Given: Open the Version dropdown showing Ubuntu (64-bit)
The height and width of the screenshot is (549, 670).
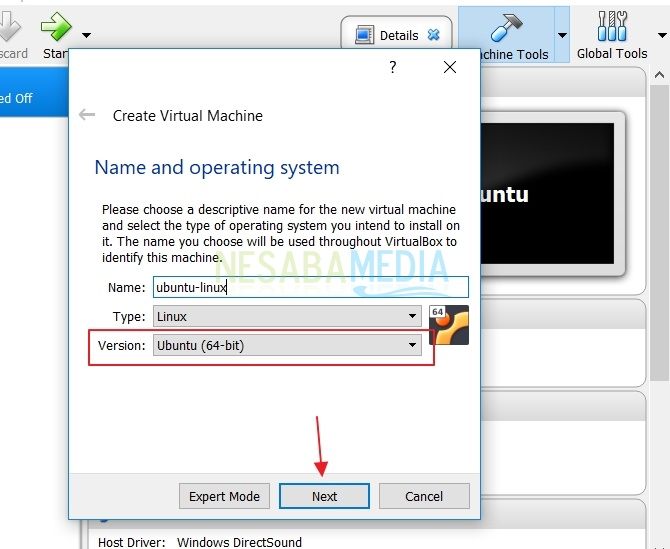Looking at the screenshot, I should (x=287, y=345).
